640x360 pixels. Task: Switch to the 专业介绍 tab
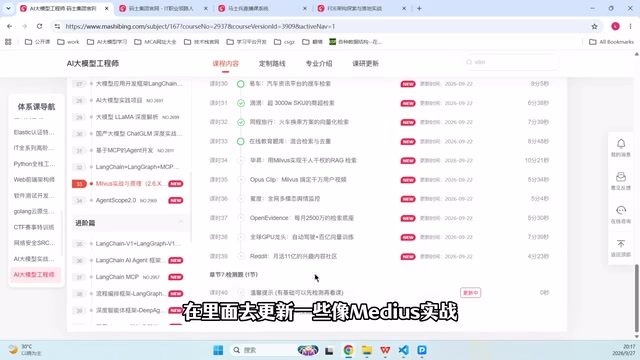319,64
